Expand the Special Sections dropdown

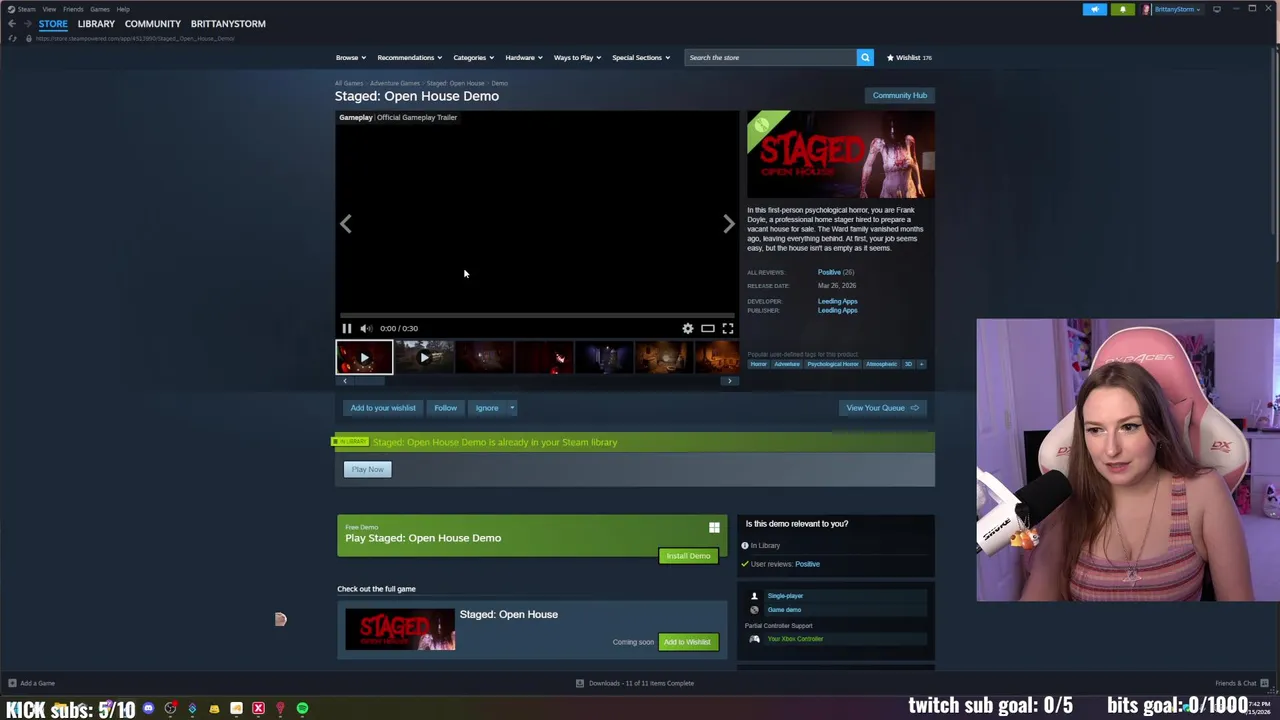tap(641, 57)
